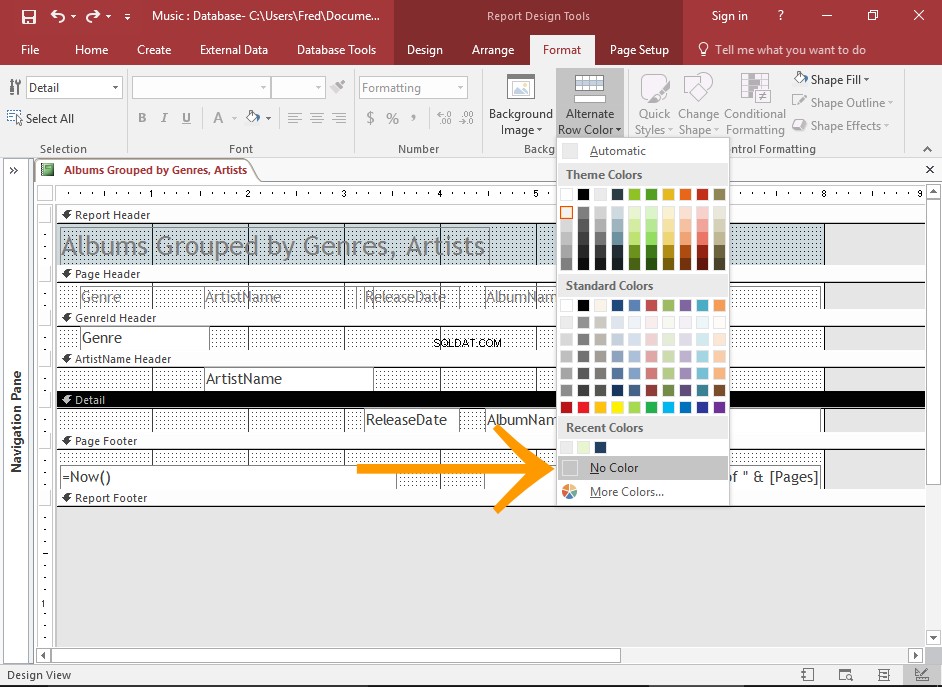Click the Save icon in title bar
The height and width of the screenshot is (687, 942).
[x=29, y=16]
